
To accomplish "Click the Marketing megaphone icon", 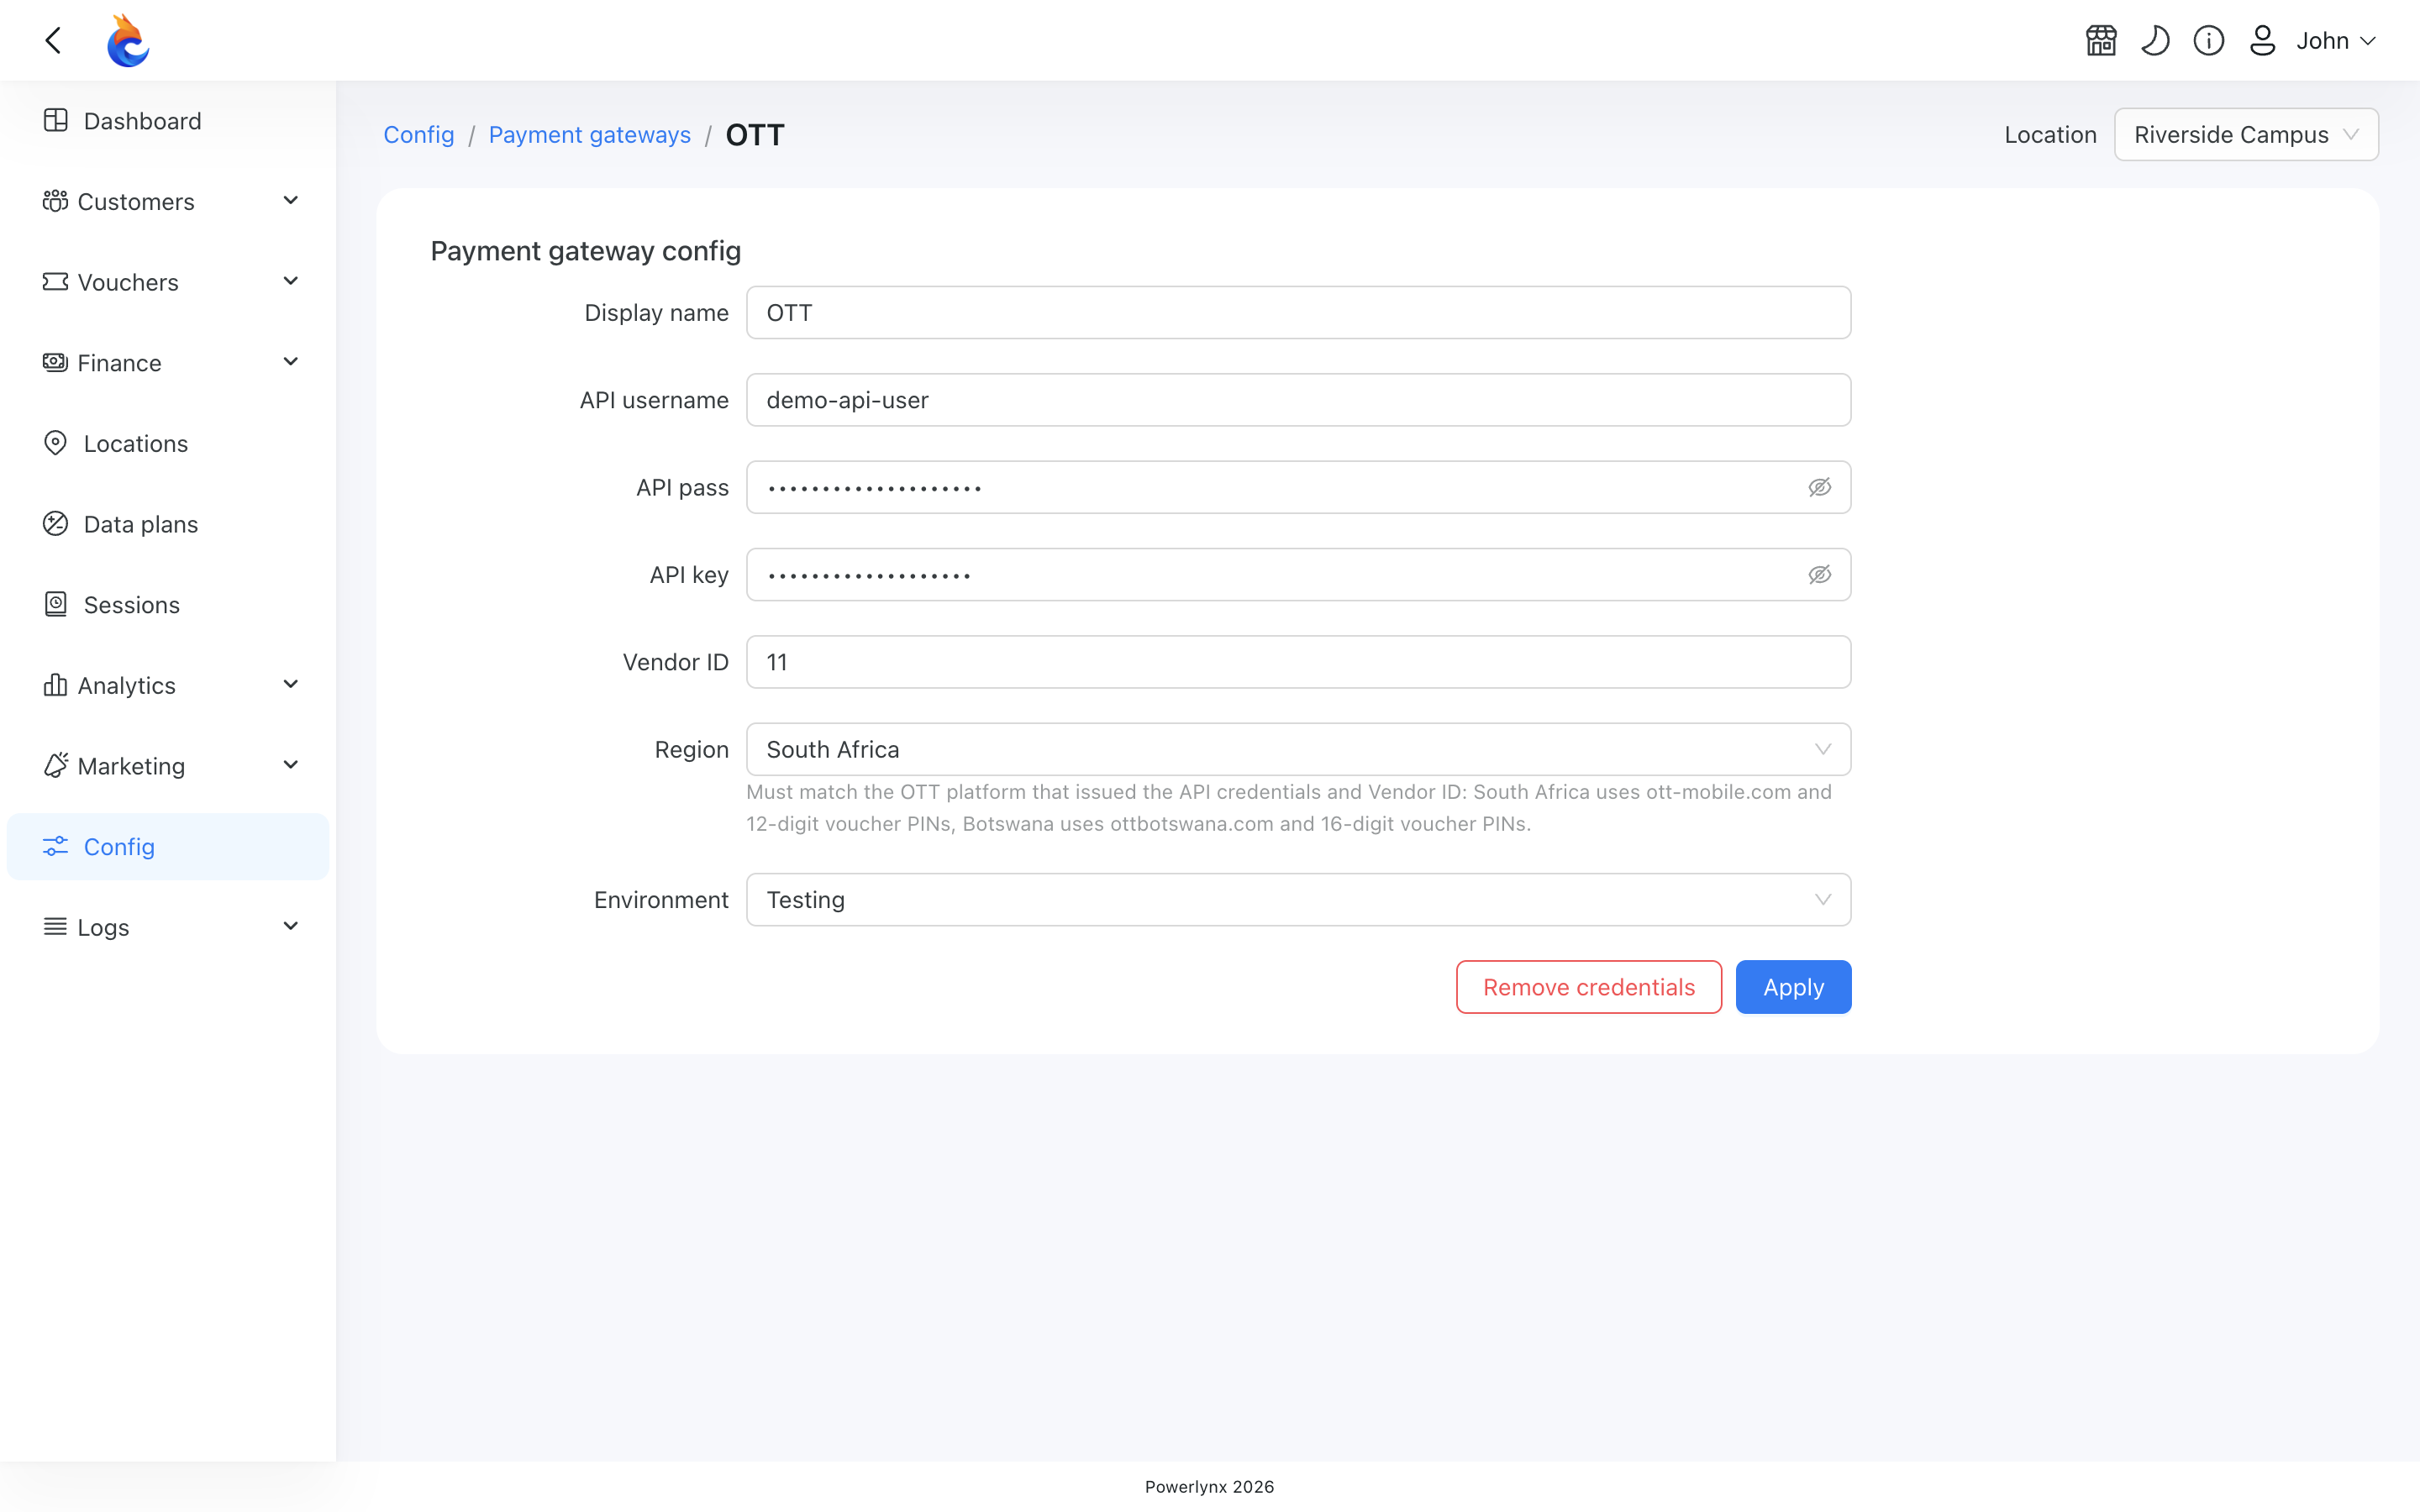I will (56, 765).
